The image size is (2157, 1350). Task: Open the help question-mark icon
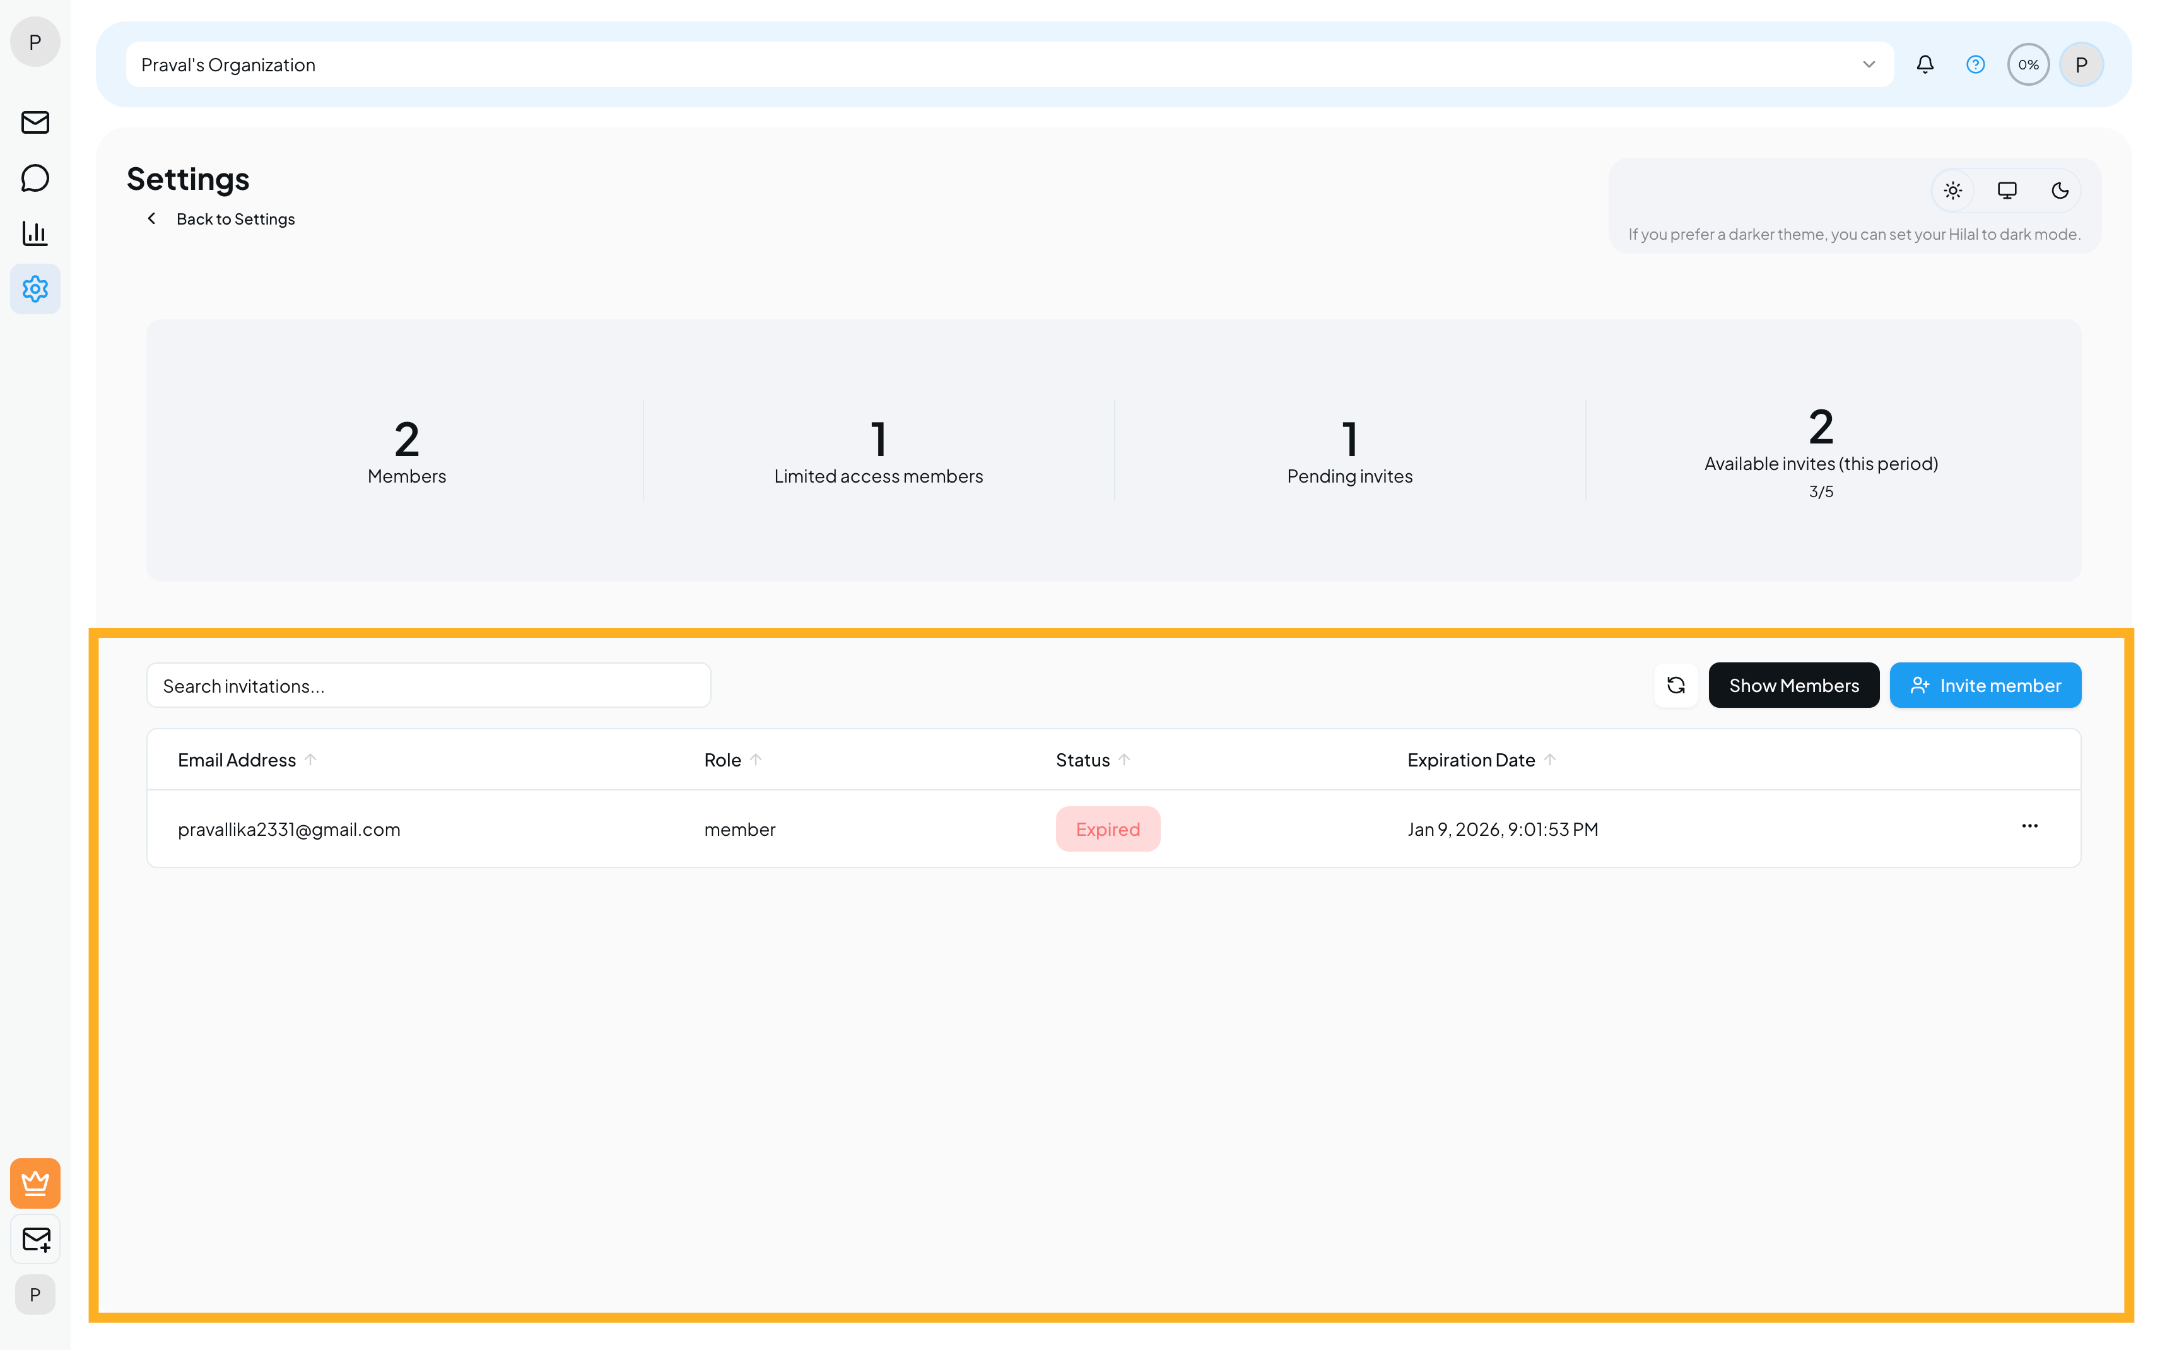[x=1975, y=64]
